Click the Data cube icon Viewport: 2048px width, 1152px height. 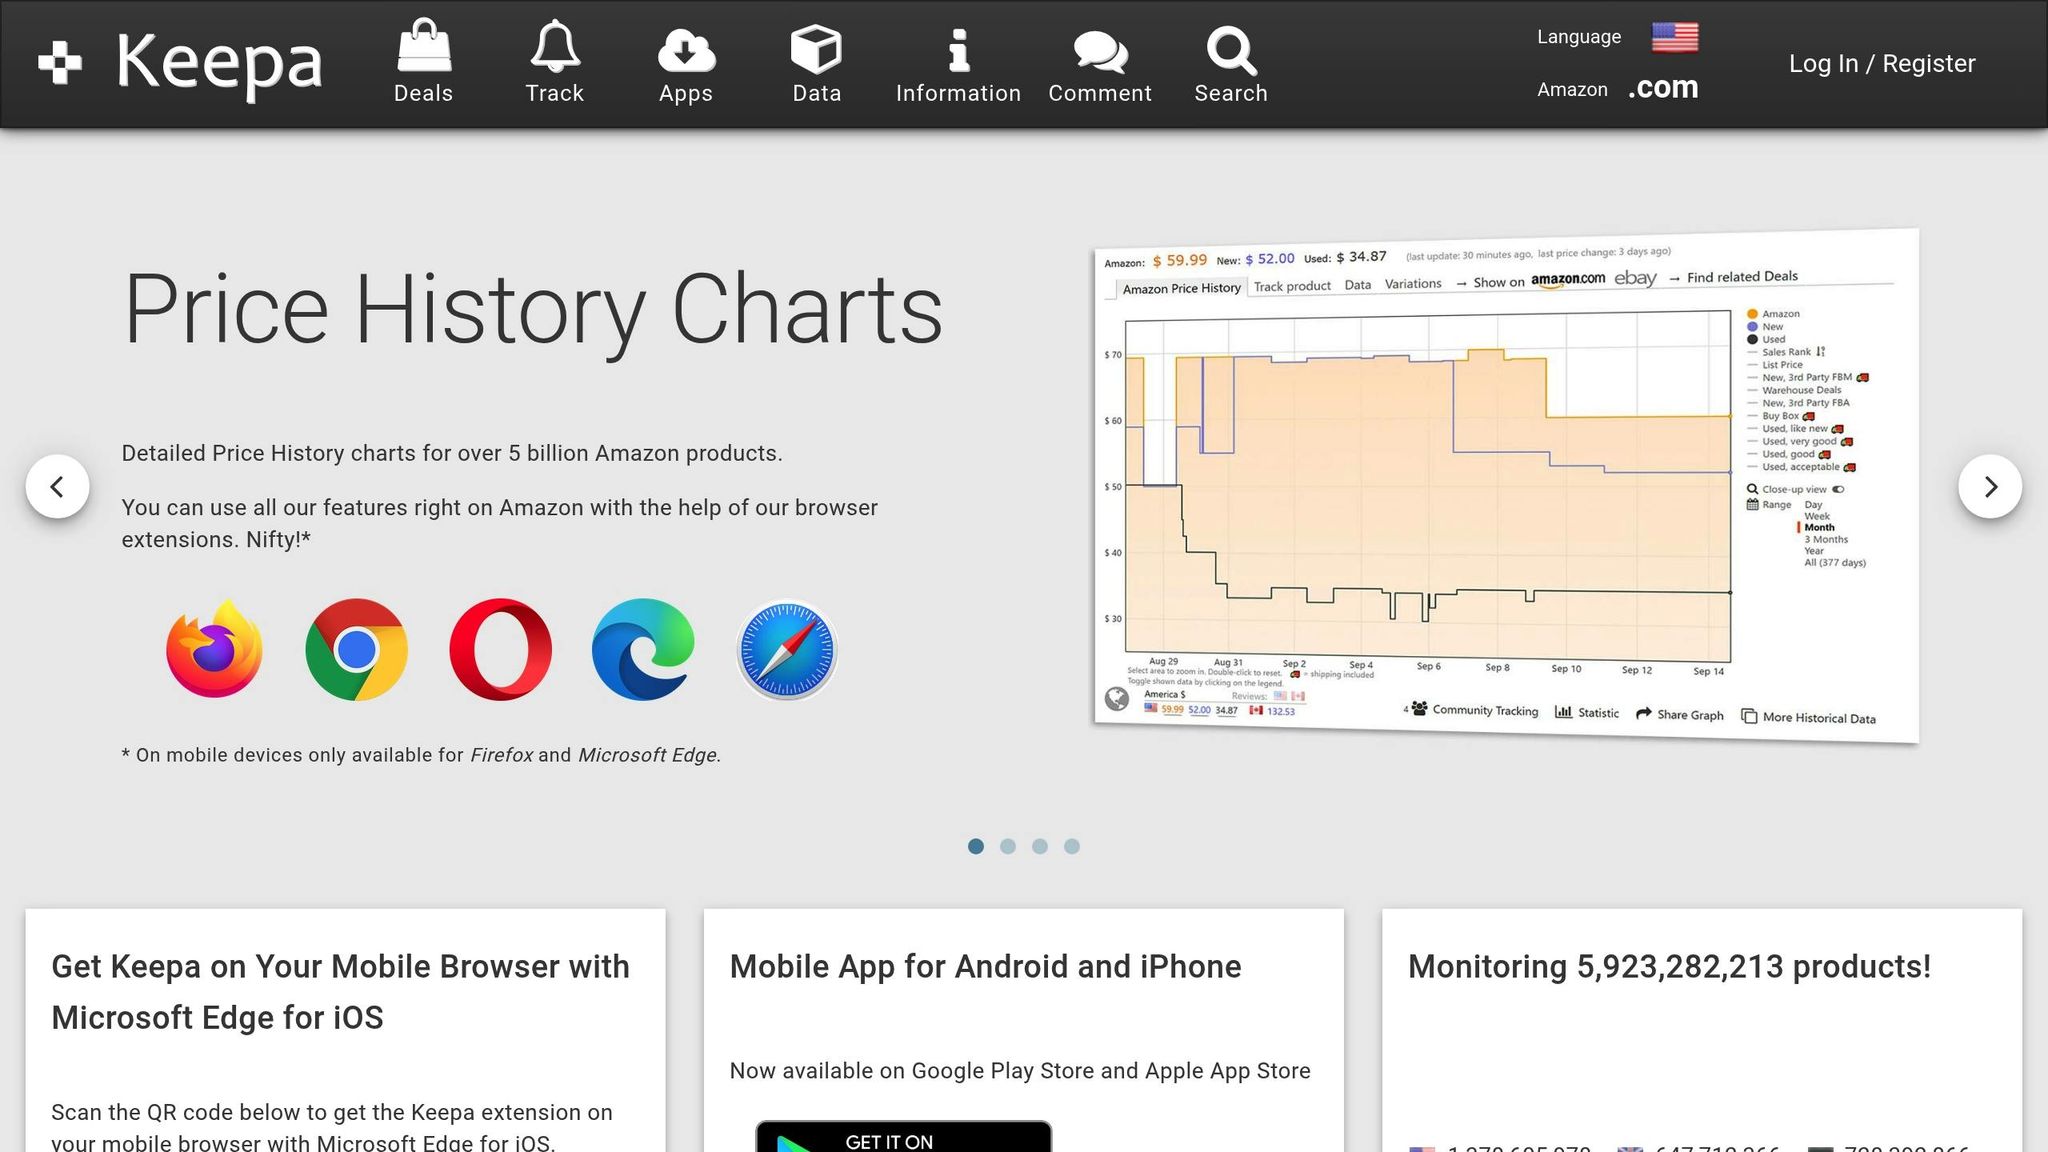816,49
